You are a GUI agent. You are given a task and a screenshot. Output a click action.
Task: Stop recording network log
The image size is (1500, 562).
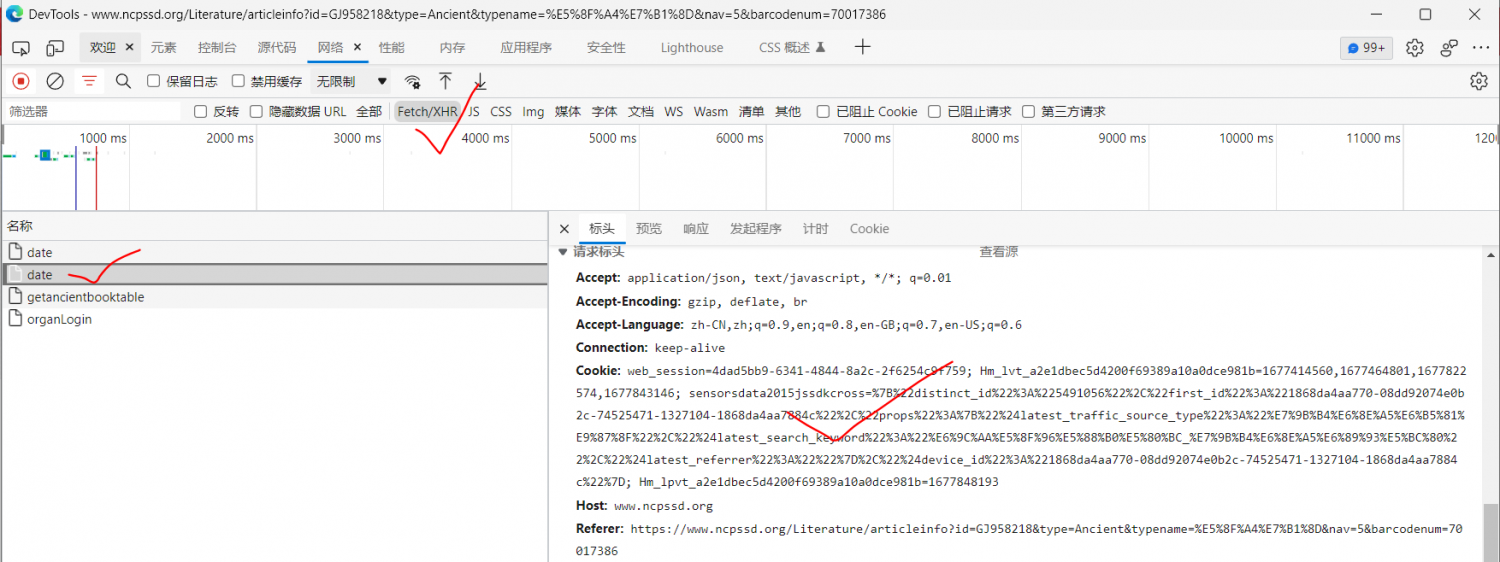point(21,81)
